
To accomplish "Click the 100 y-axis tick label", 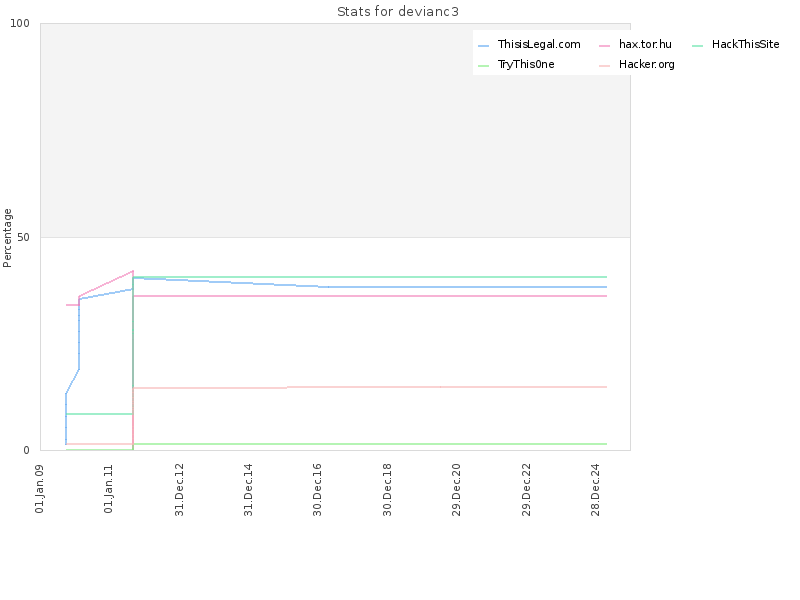I will click(x=20, y=23).
